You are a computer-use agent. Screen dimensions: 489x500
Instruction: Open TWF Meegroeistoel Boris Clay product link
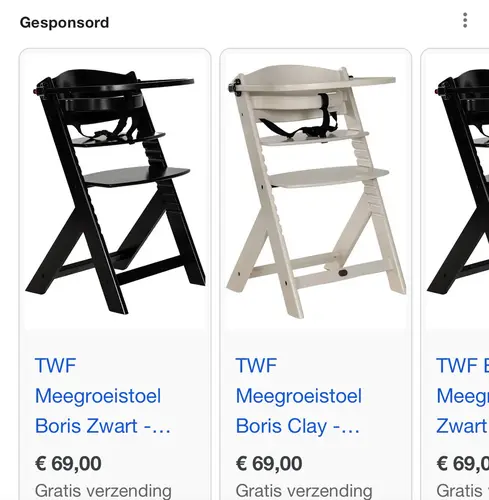[298, 396]
